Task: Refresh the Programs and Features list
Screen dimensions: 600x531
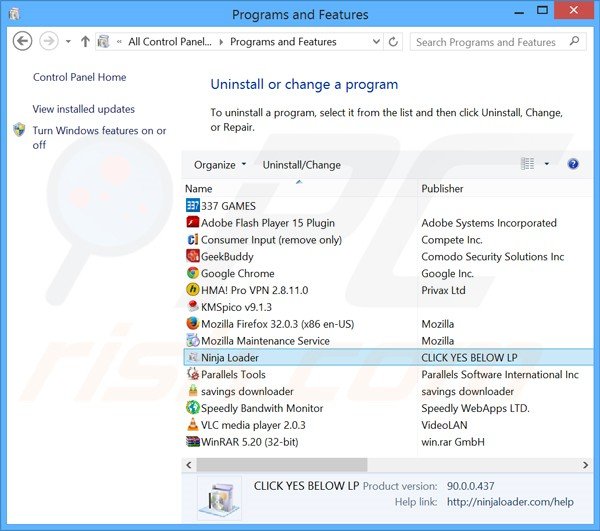Action: (x=393, y=41)
